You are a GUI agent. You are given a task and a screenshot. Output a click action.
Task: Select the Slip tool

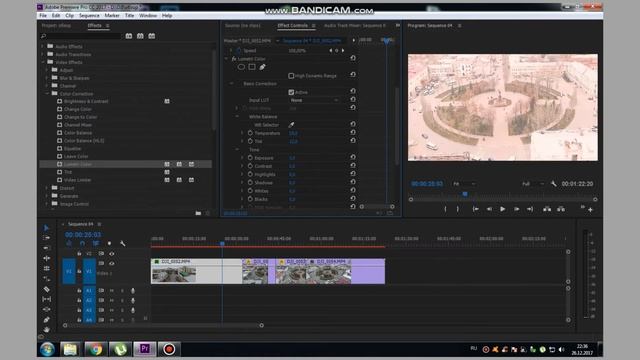tap(47, 299)
